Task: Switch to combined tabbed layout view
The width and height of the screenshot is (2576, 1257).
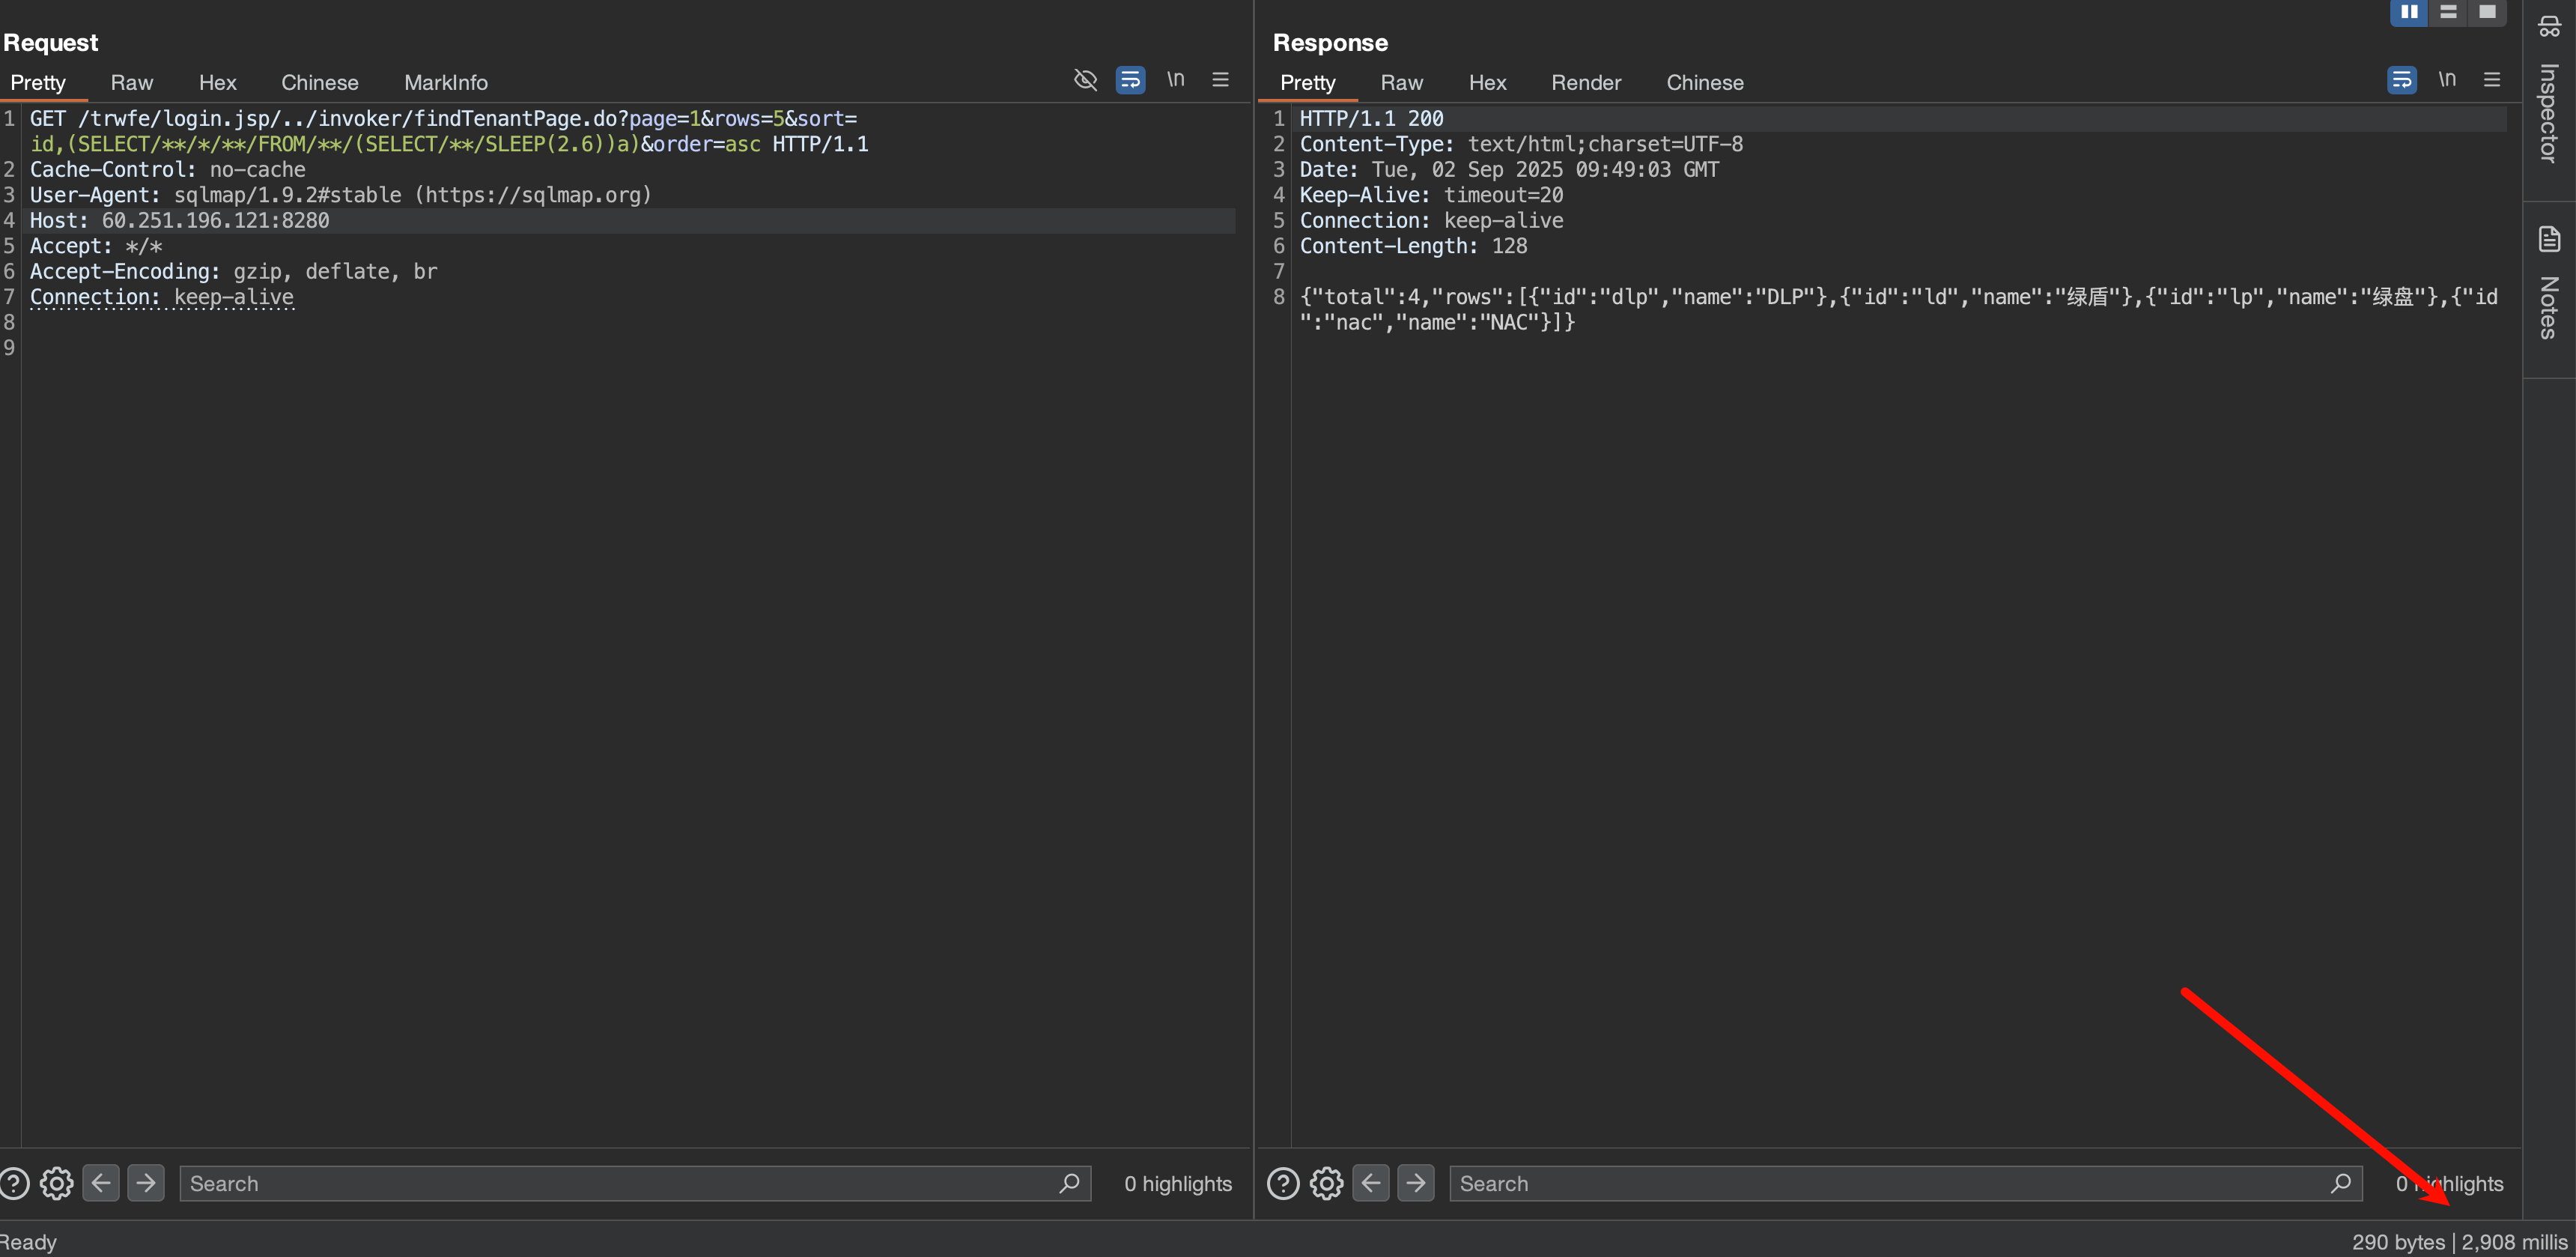Action: (x=2487, y=12)
